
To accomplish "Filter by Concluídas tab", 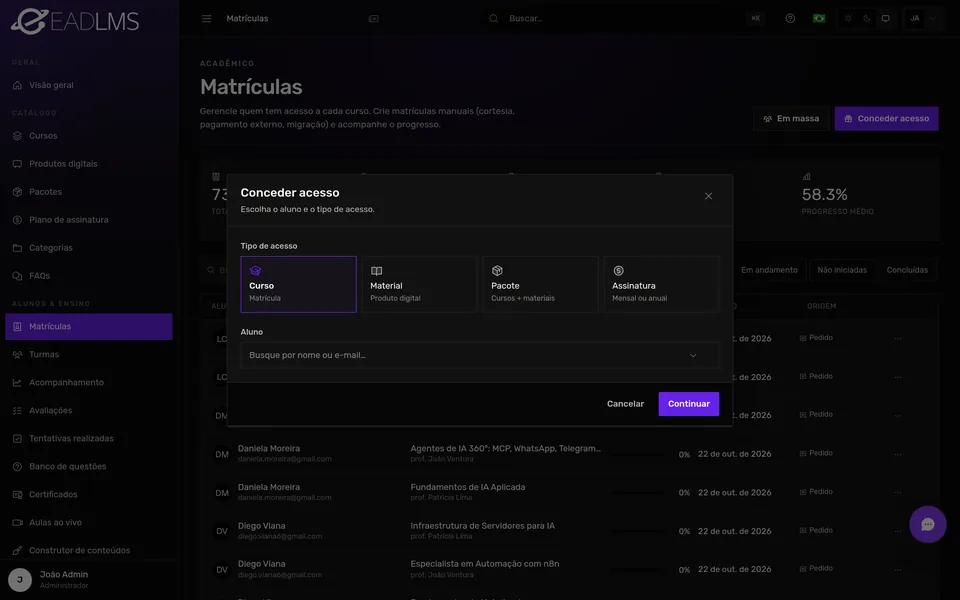I will click(907, 270).
